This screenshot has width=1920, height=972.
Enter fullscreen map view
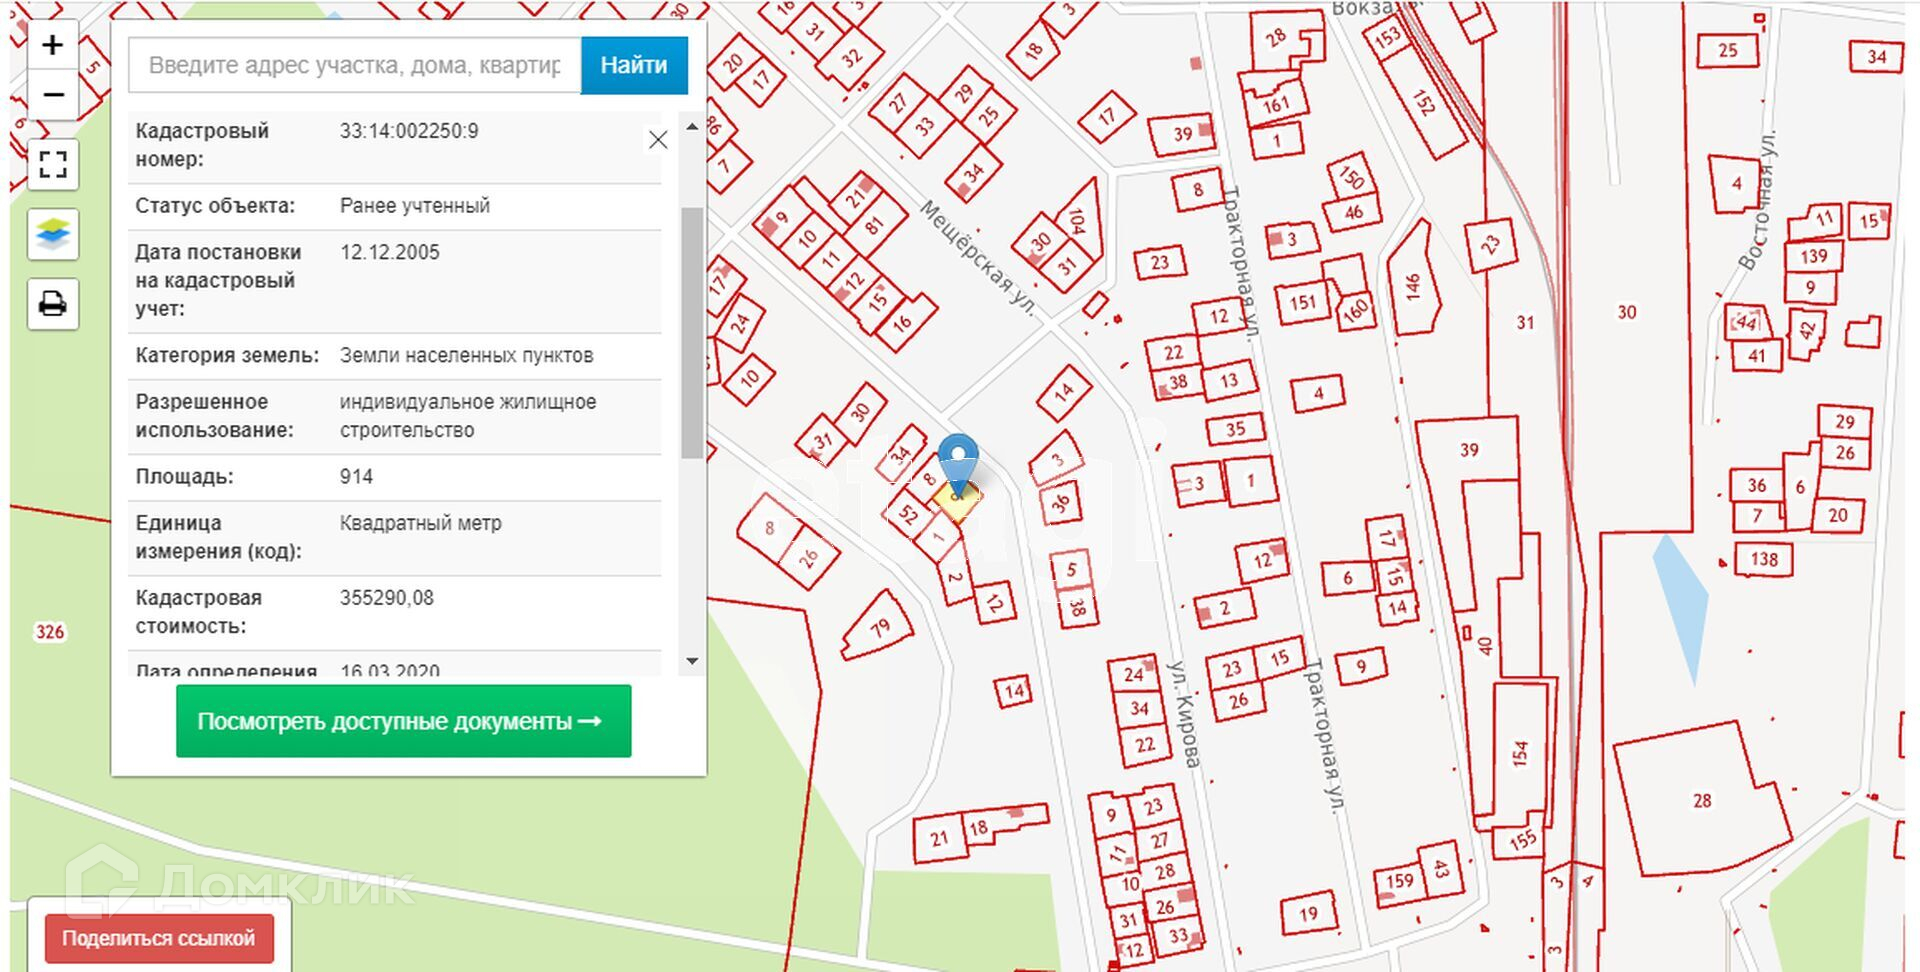click(x=52, y=164)
